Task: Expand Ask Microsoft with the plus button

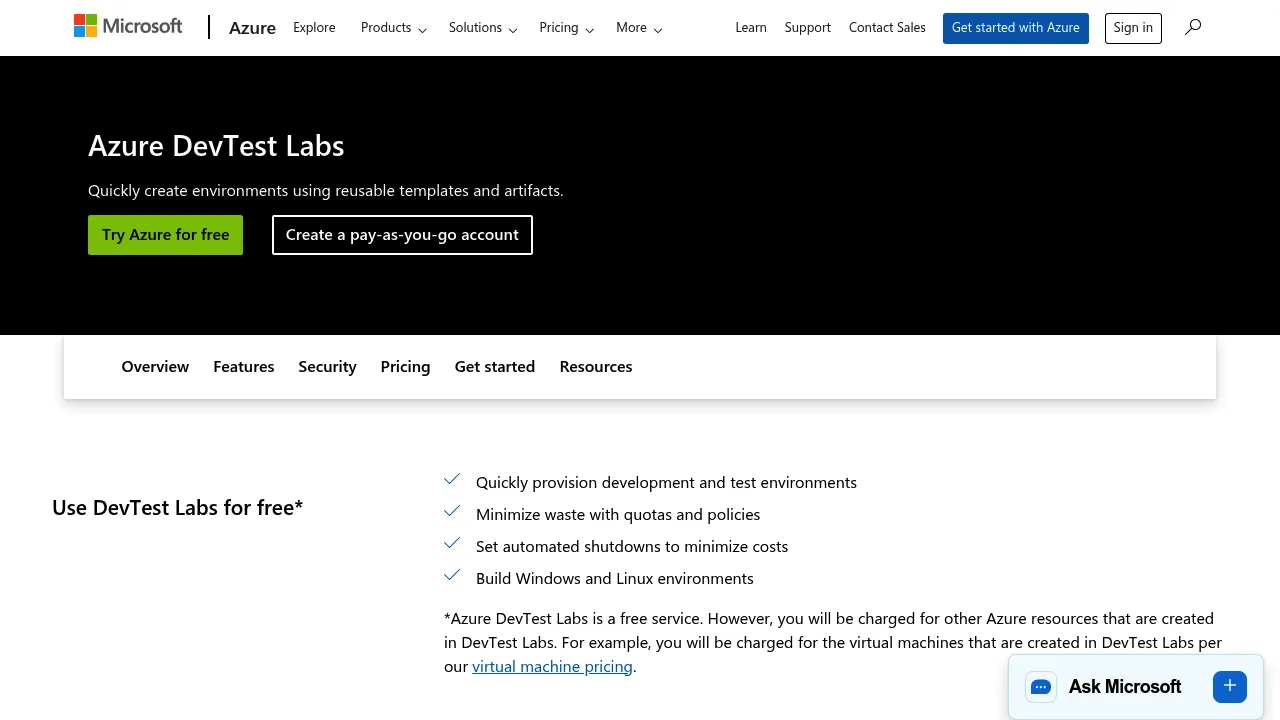Action: [1230, 686]
